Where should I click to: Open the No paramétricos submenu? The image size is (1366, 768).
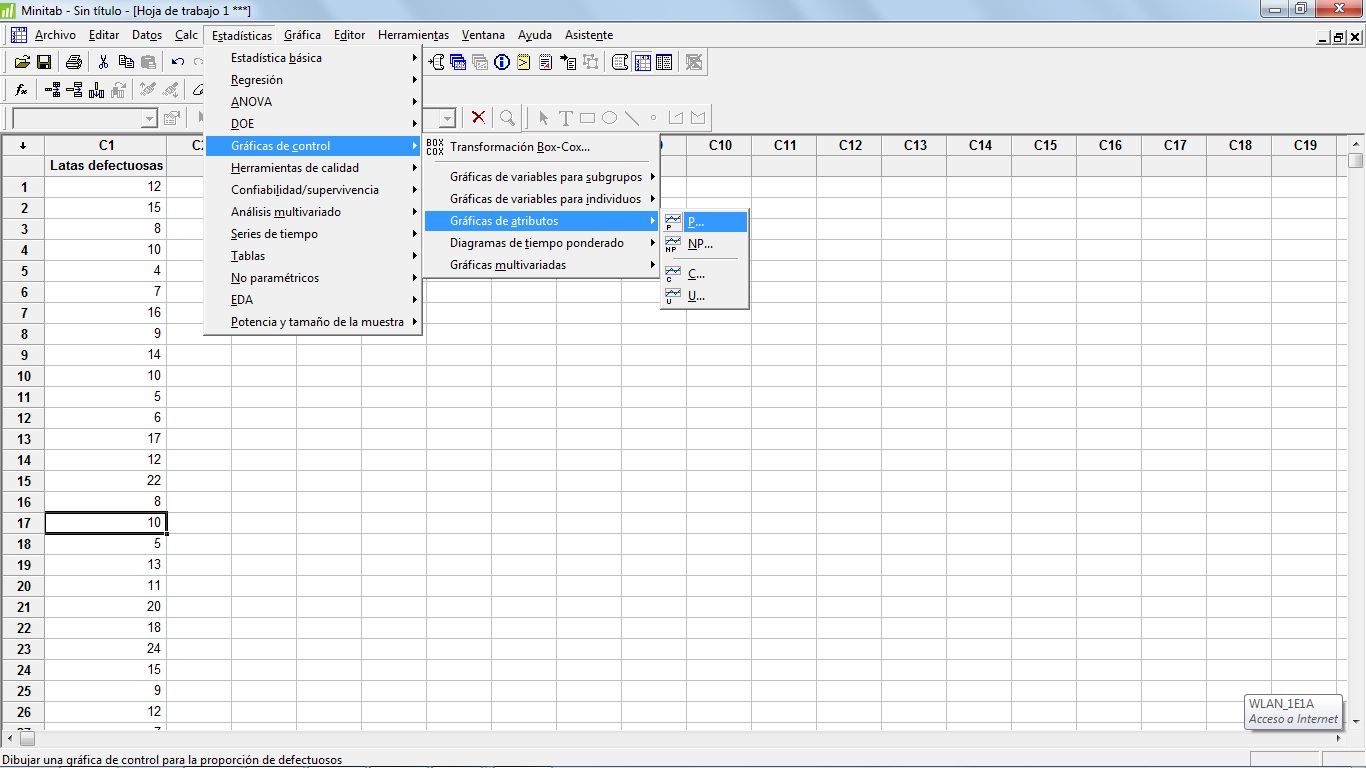point(313,278)
